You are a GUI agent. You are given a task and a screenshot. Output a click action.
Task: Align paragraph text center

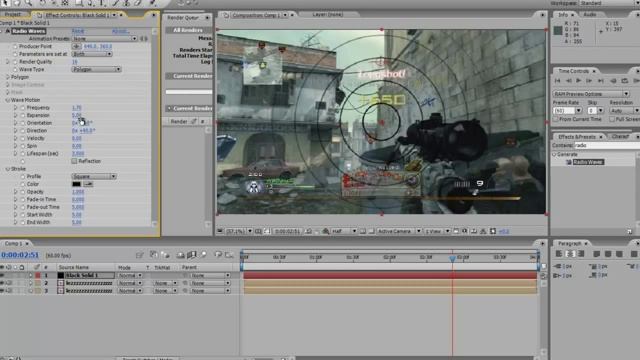[570, 254]
